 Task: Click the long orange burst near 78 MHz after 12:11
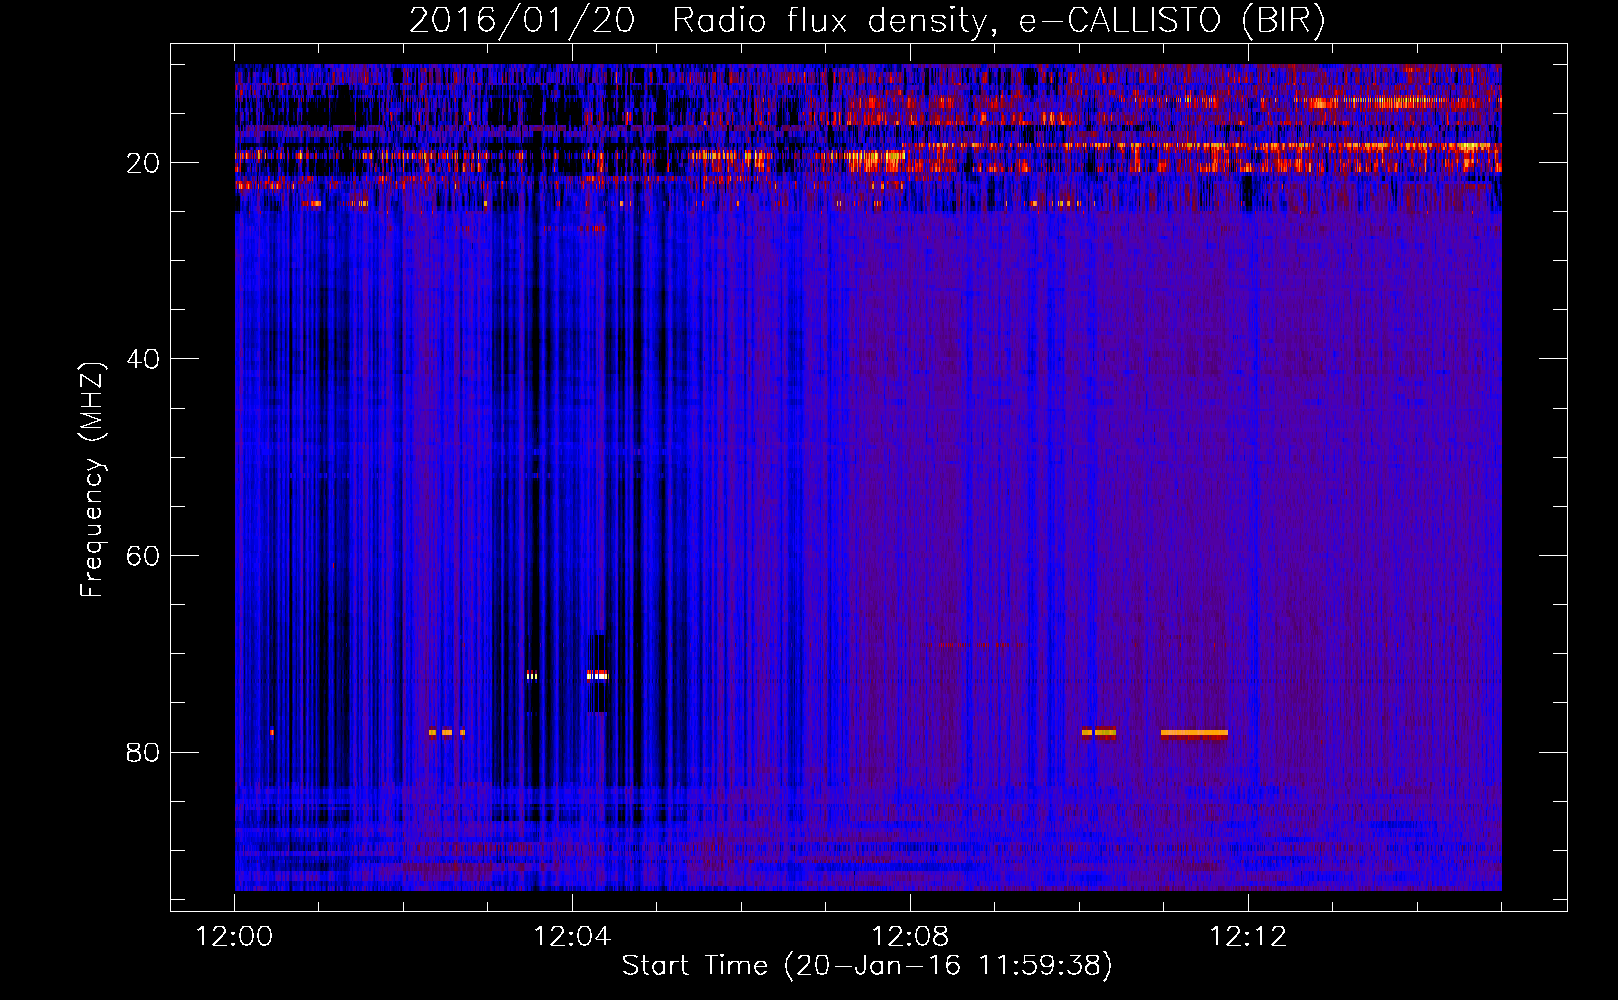tap(1194, 733)
